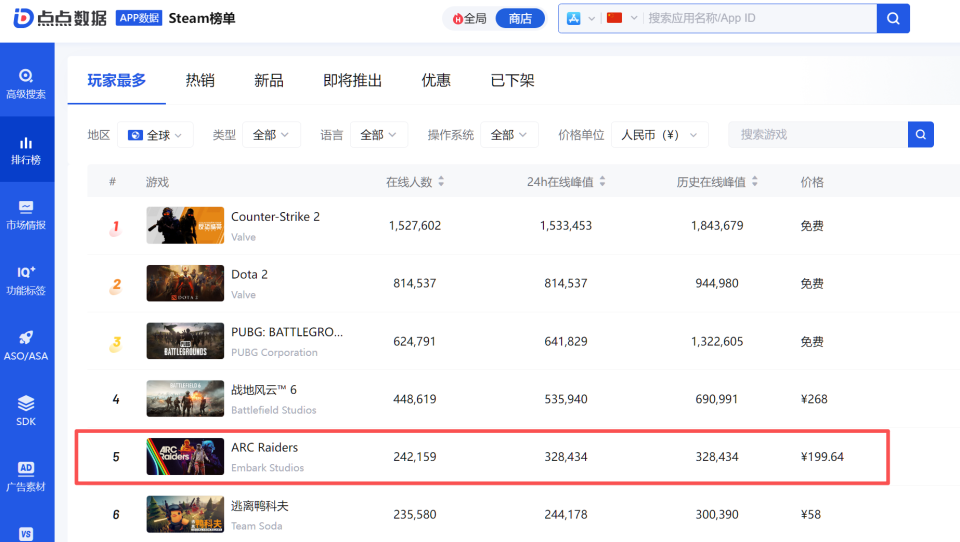
Task: Open the 操作系统 dropdown
Action: click(x=509, y=135)
